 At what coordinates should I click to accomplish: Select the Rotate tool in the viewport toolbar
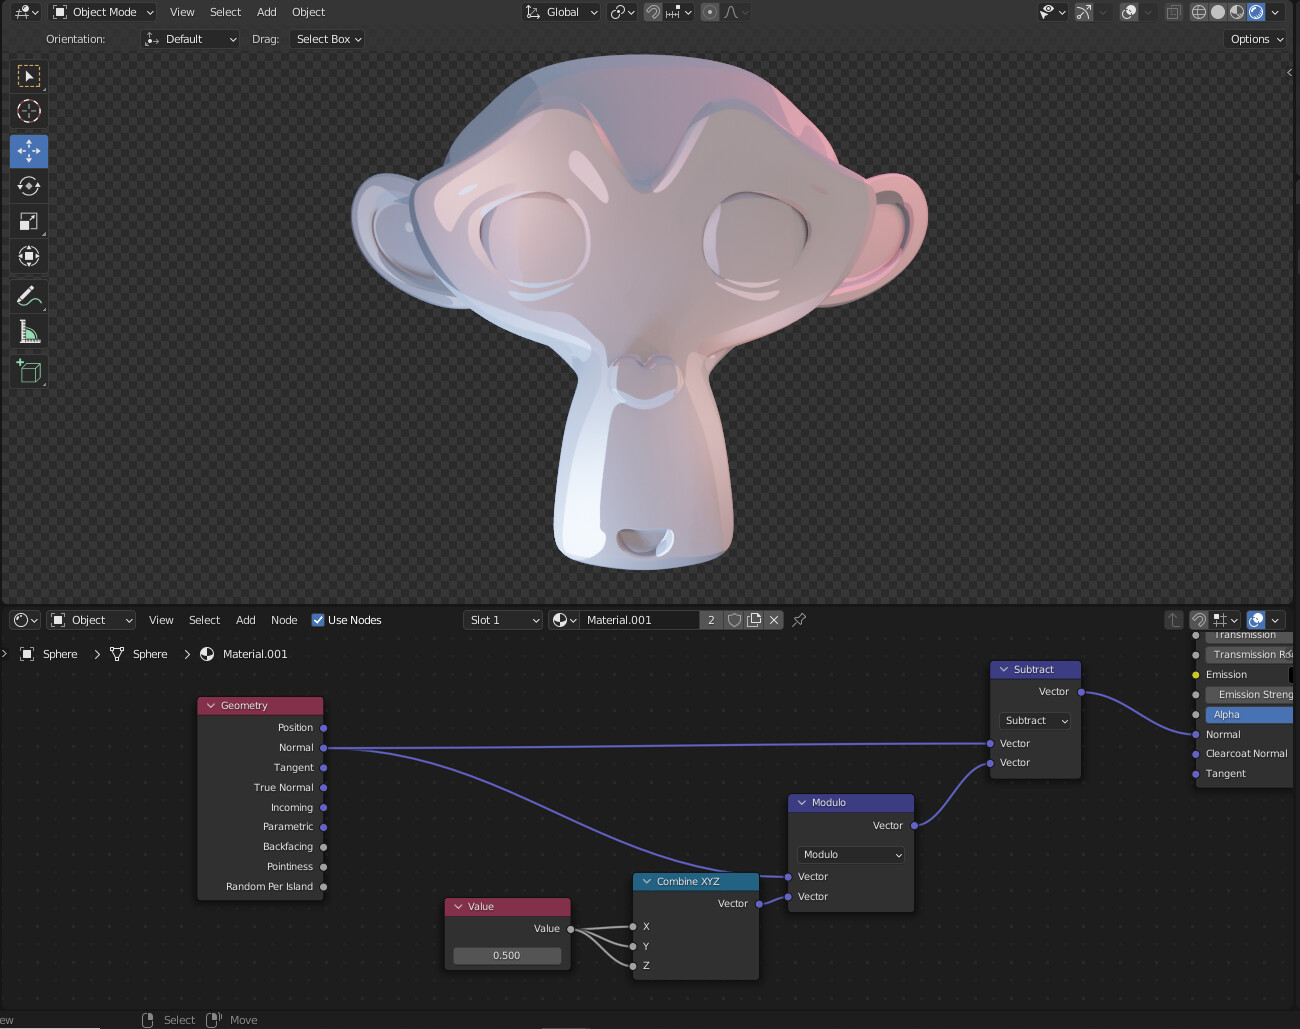(x=28, y=186)
